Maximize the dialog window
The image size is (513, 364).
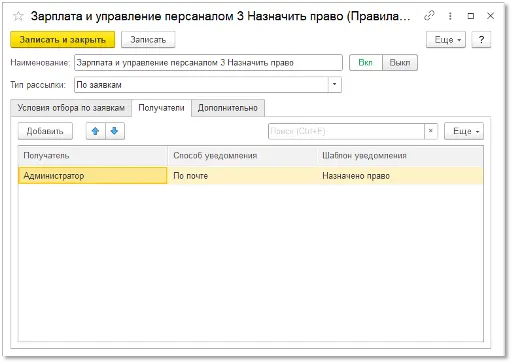(x=471, y=16)
